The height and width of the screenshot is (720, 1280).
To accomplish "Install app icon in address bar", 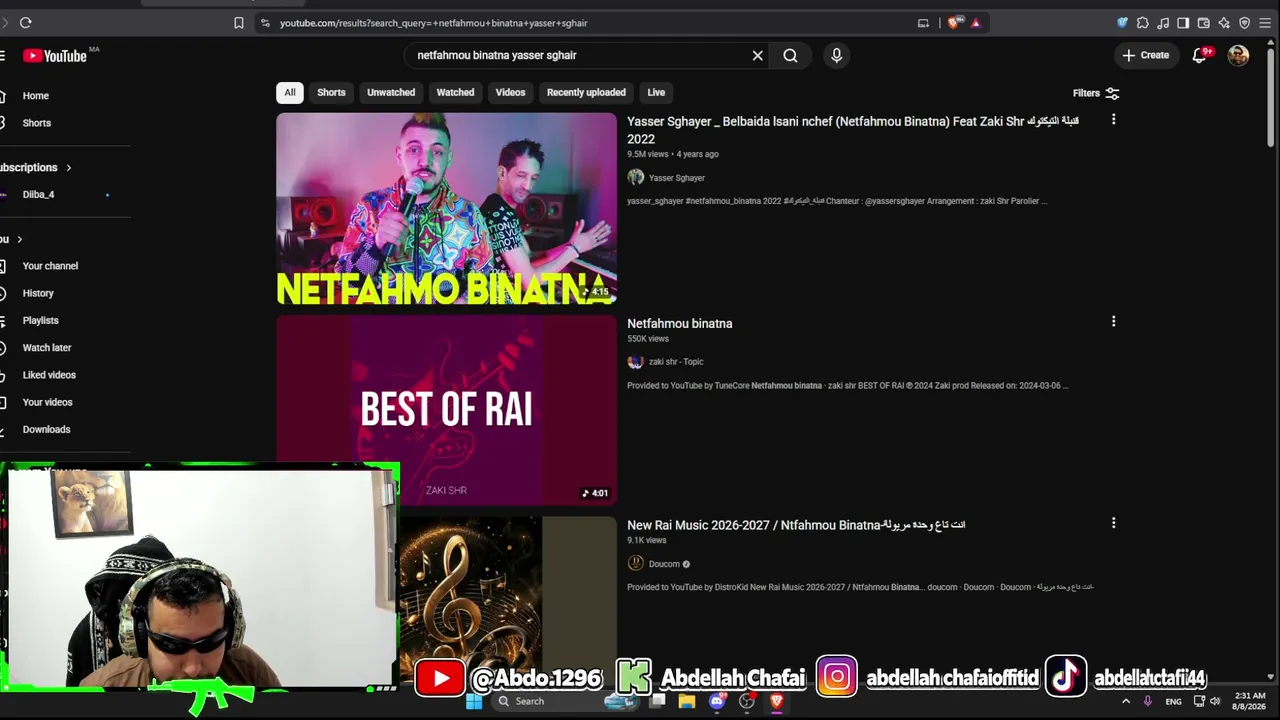I will [x=923, y=23].
